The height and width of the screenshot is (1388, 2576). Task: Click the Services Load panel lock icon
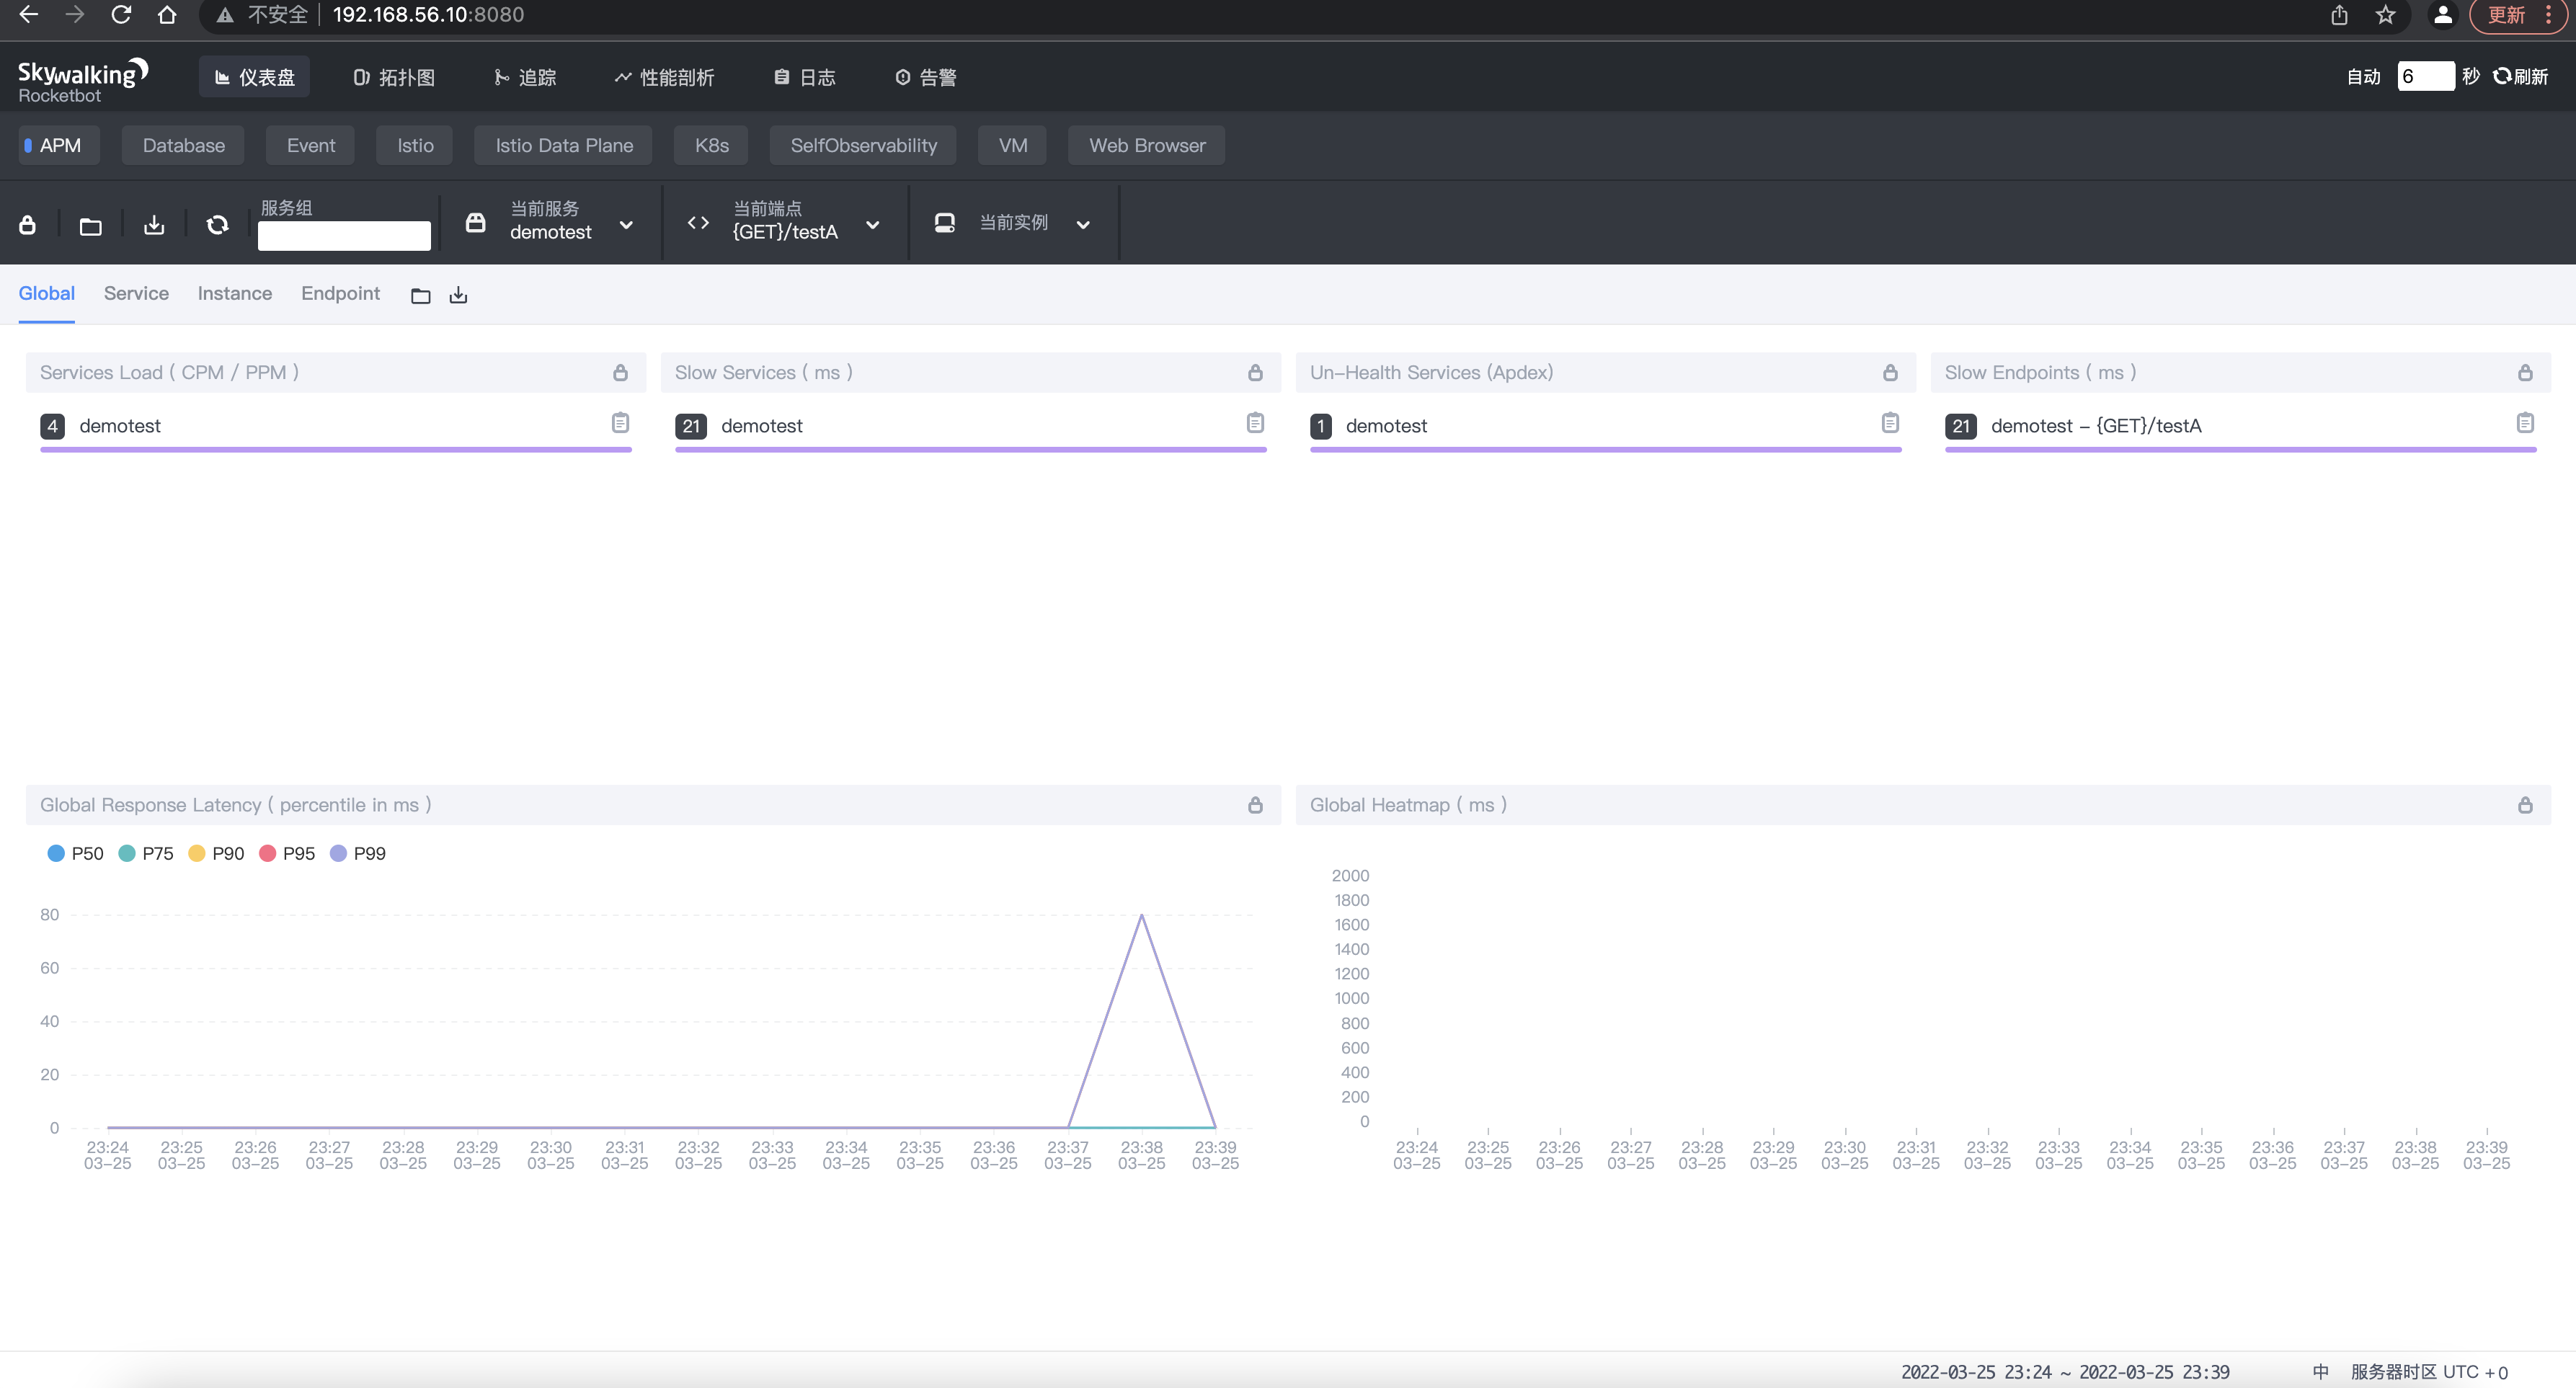[x=620, y=372]
